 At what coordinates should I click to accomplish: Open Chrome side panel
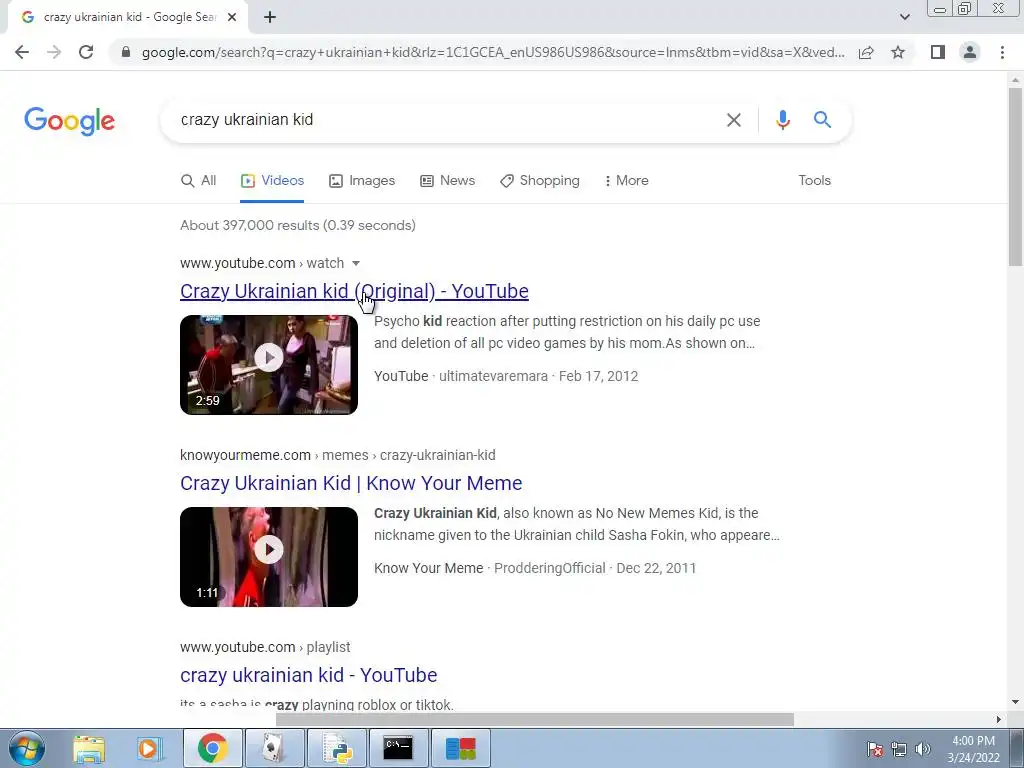click(x=938, y=52)
